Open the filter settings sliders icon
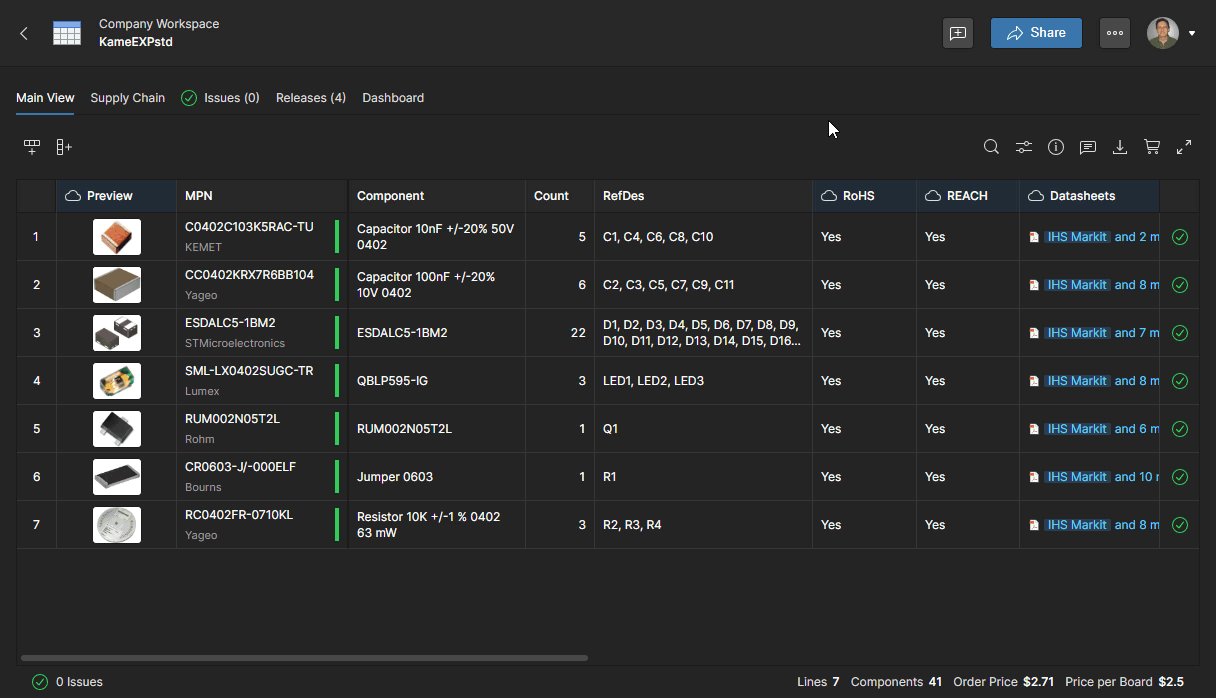This screenshot has height=698, width=1216. pos(1024,147)
